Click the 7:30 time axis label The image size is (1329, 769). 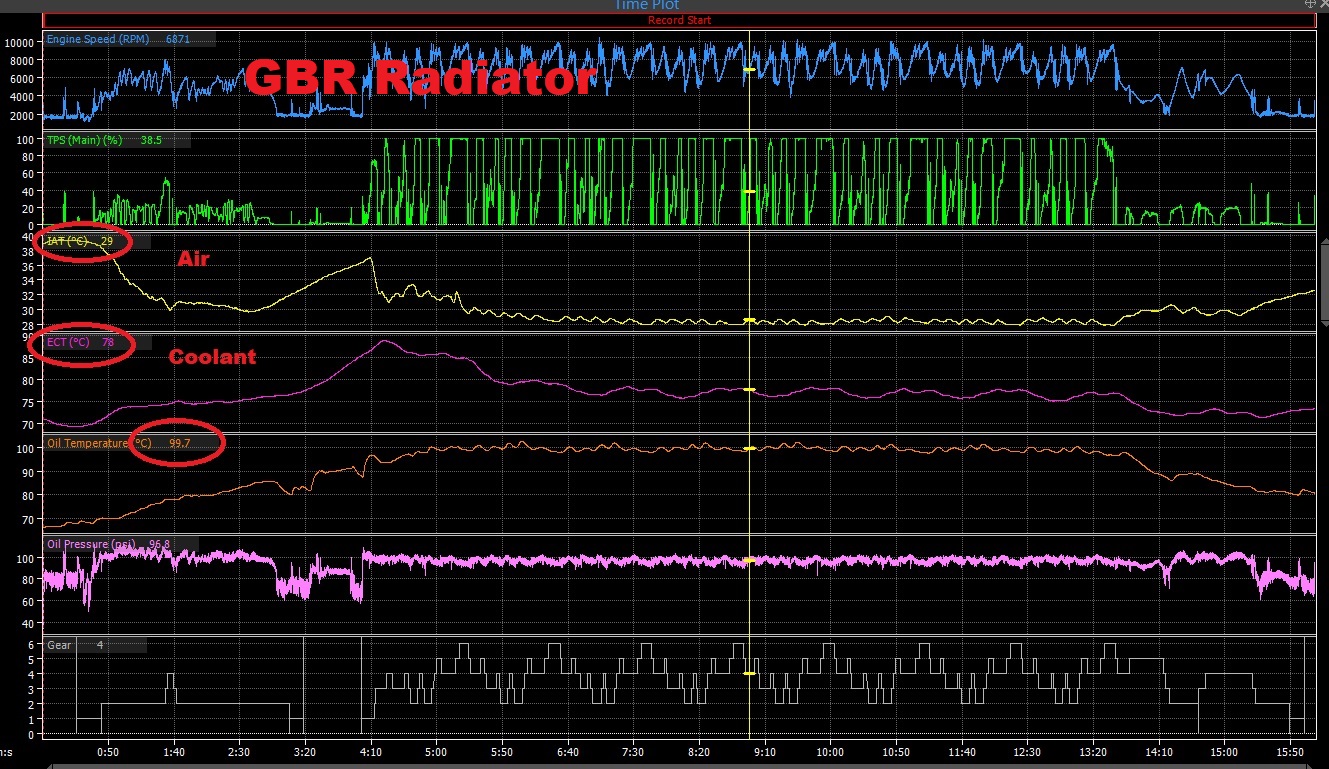click(x=633, y=751)
